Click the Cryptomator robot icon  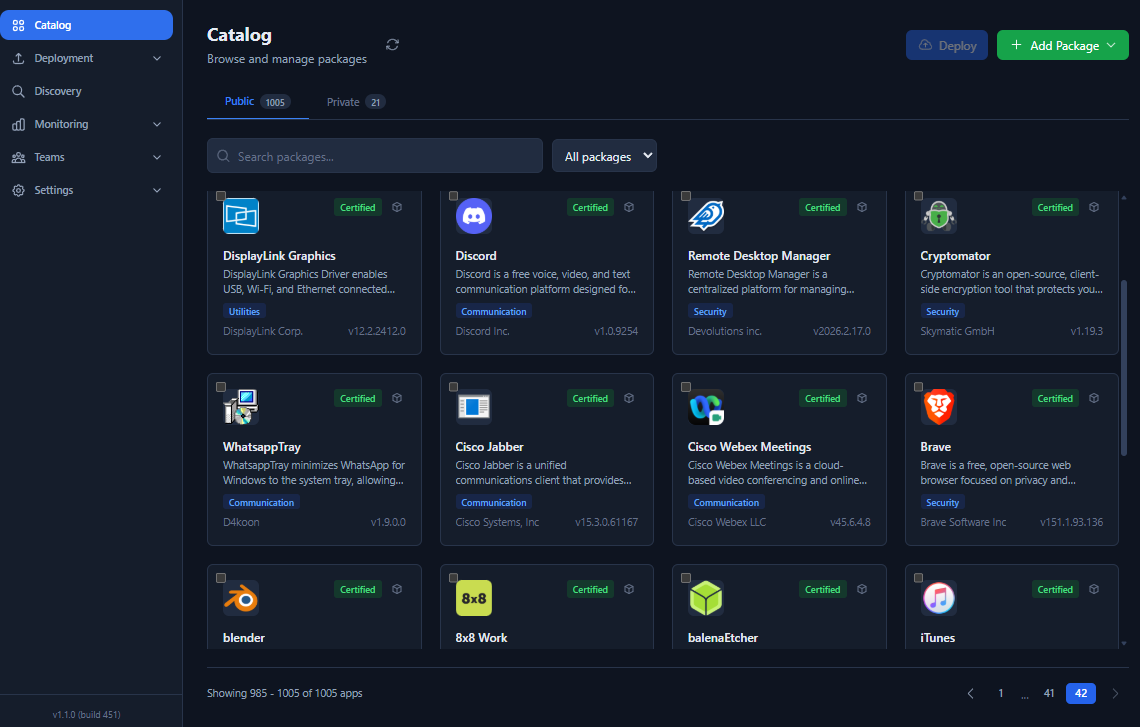939,216
